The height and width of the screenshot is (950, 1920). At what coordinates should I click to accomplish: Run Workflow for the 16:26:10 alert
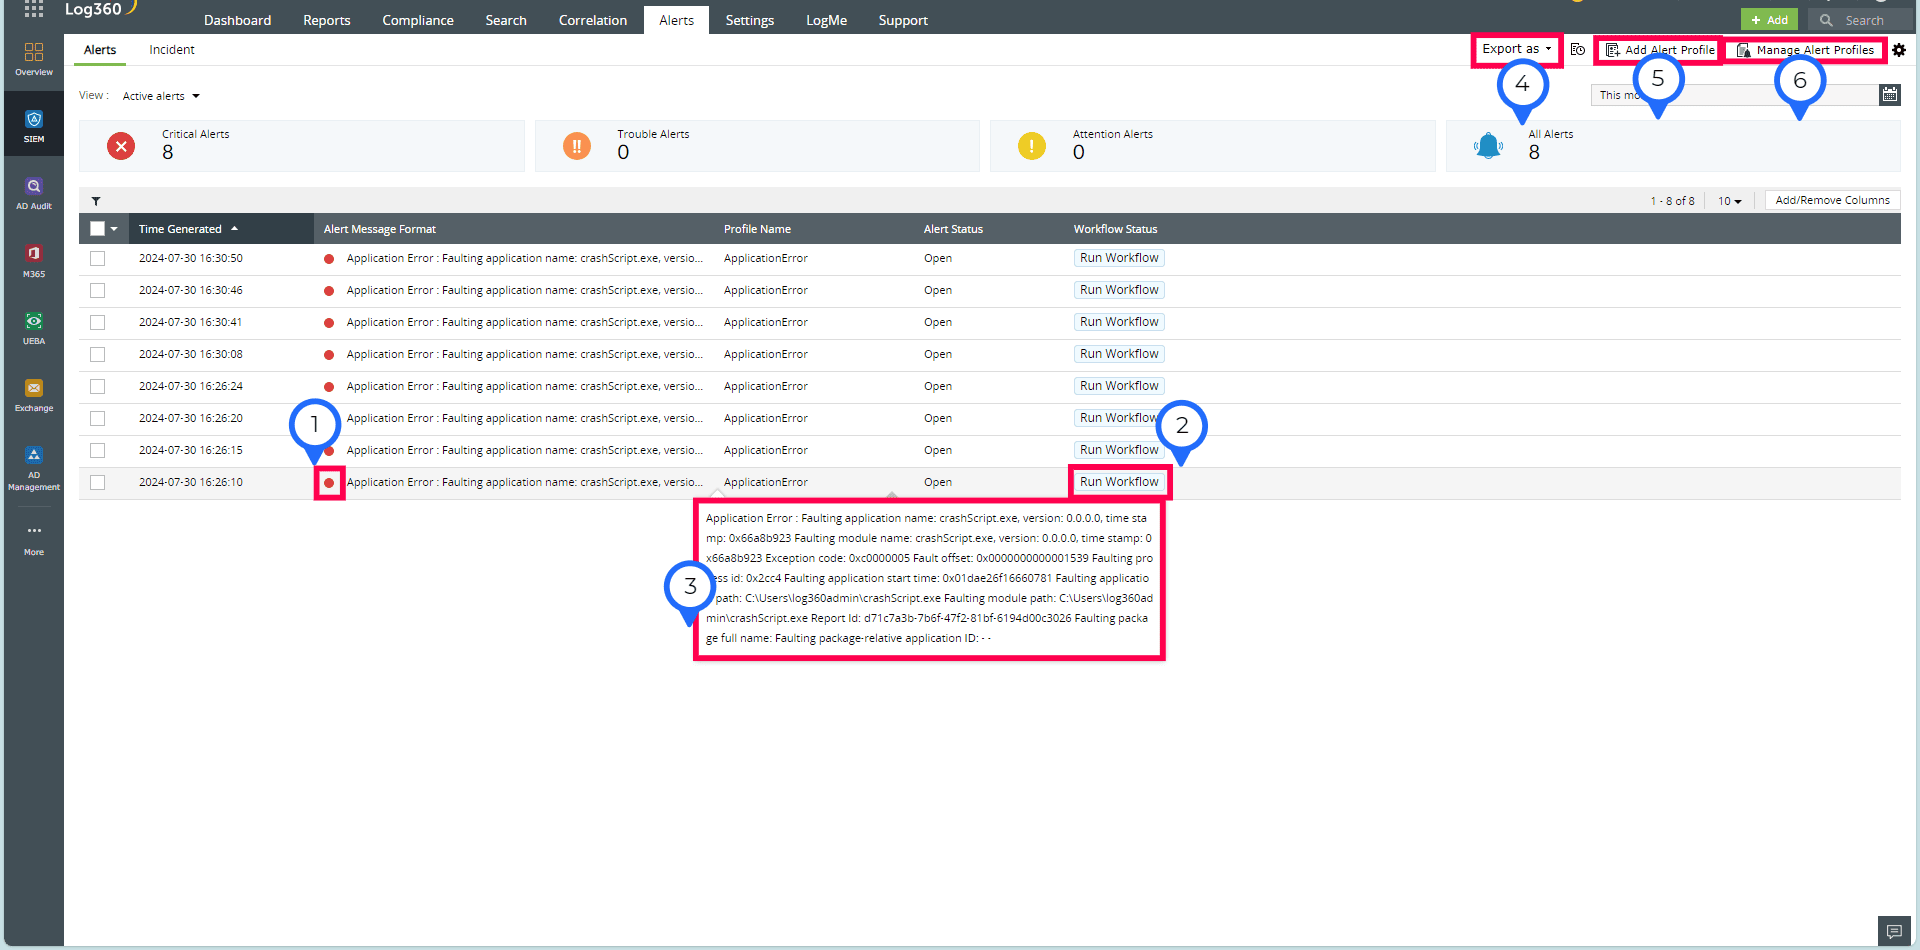(1119, 482)
